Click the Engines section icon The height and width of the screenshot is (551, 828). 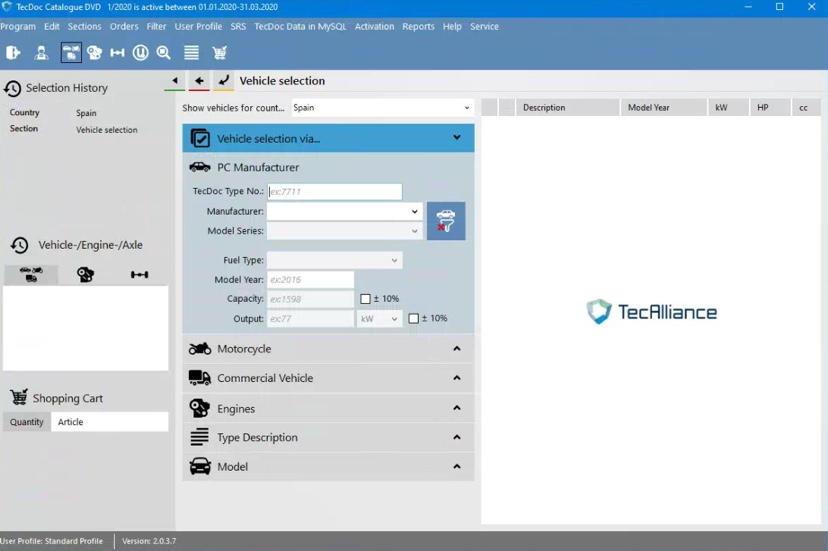[200, 408]
